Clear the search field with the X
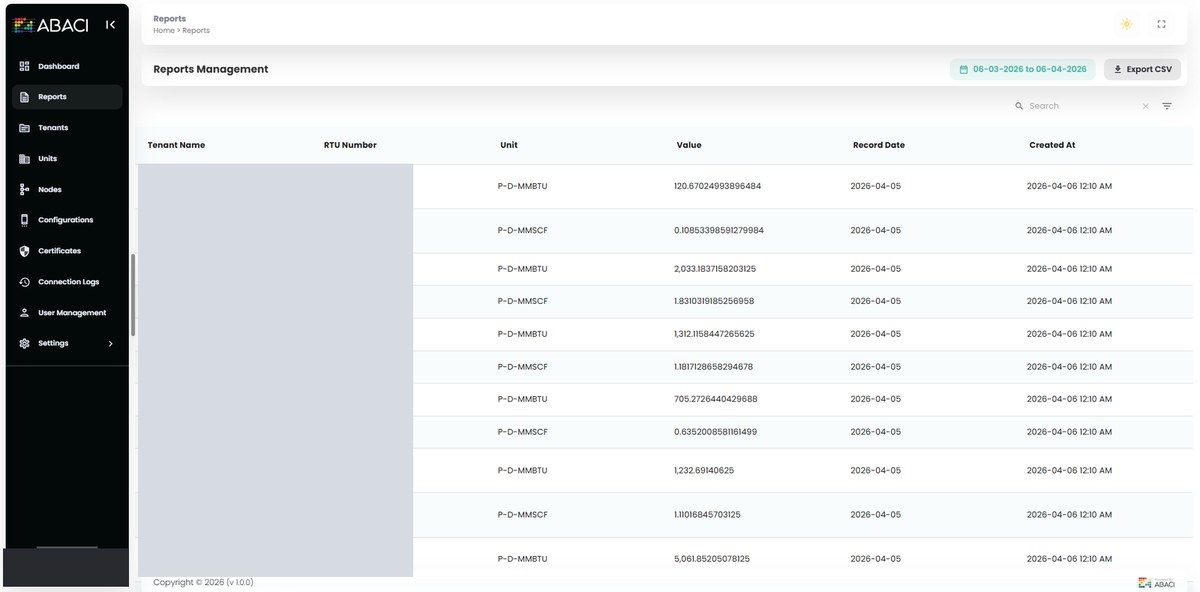 click(x=1145, y=106)
